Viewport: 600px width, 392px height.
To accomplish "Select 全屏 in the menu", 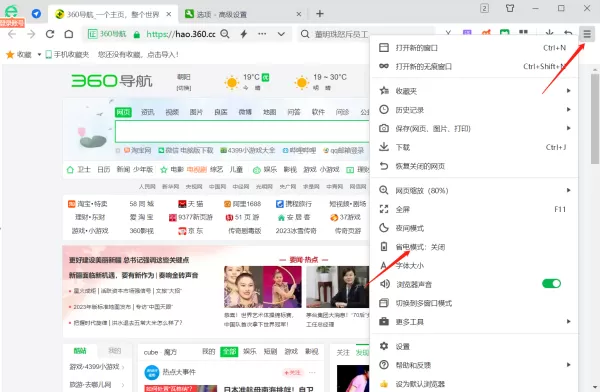I will click(x=474, y=209).
